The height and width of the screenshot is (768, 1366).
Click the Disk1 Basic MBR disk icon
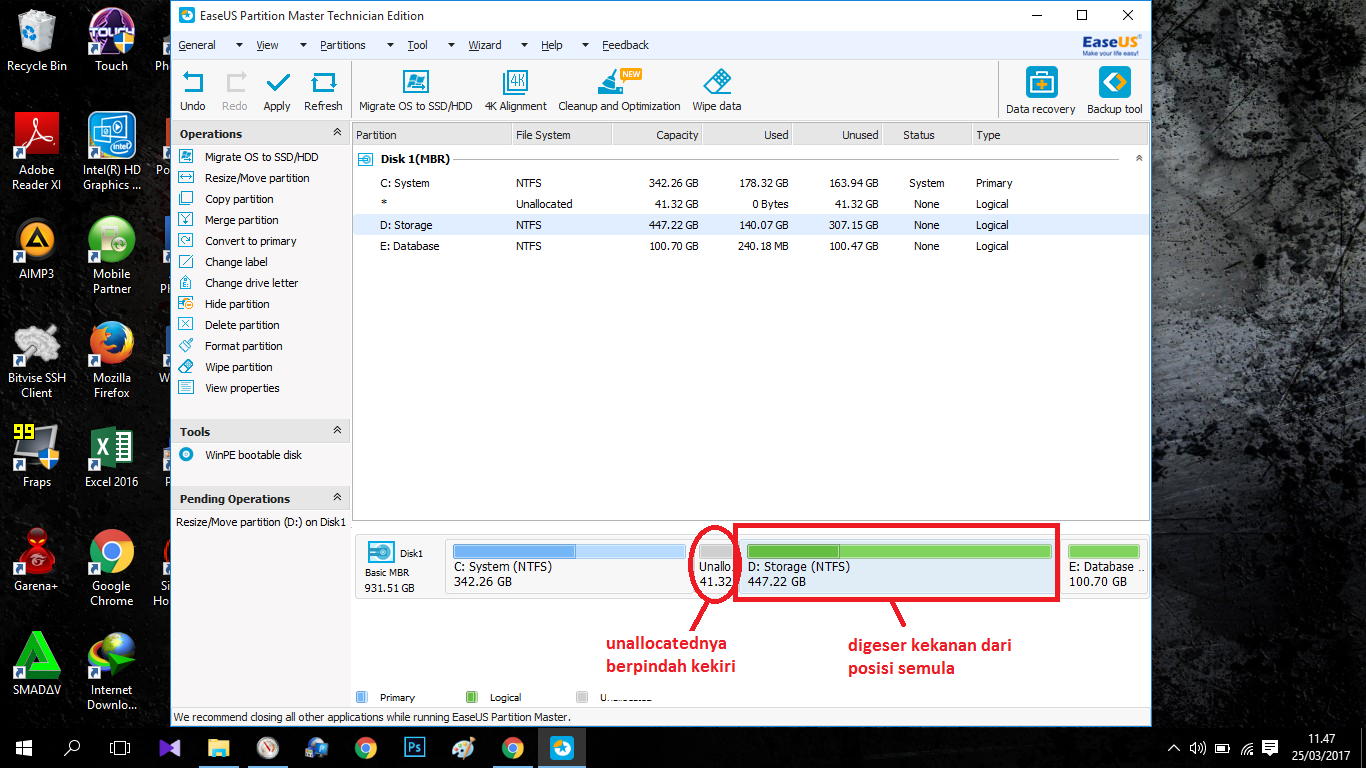click(x=381, y=552)
